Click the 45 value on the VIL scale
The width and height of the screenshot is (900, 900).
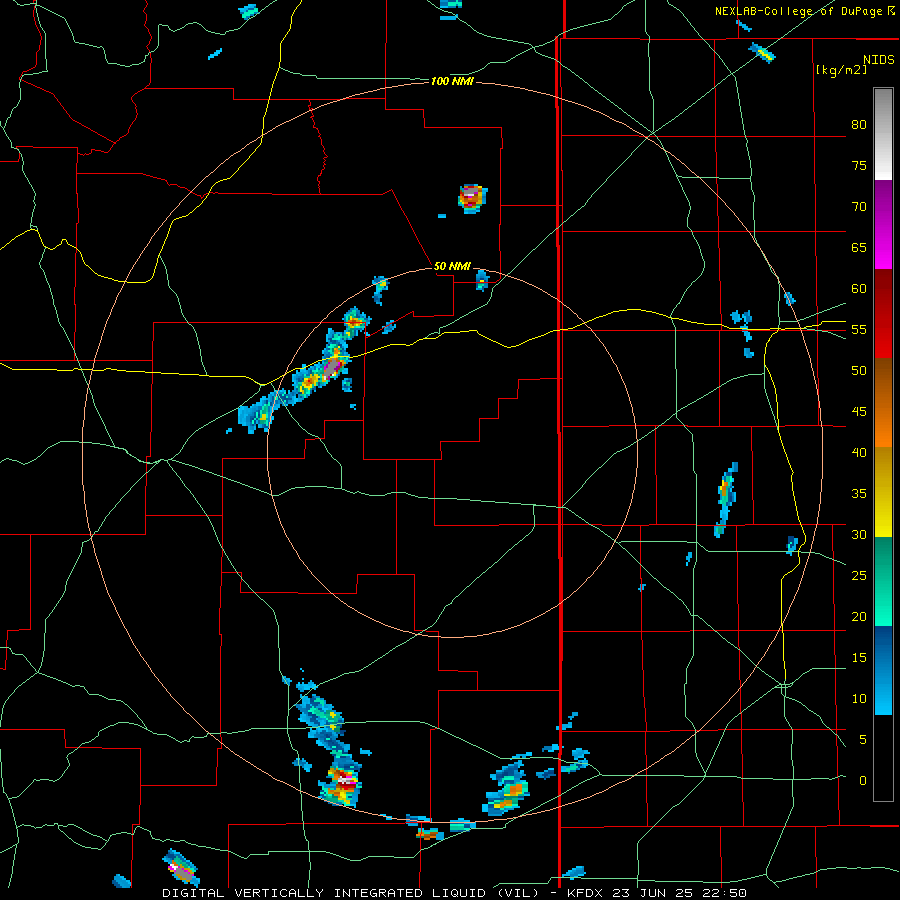coord(859,412)
